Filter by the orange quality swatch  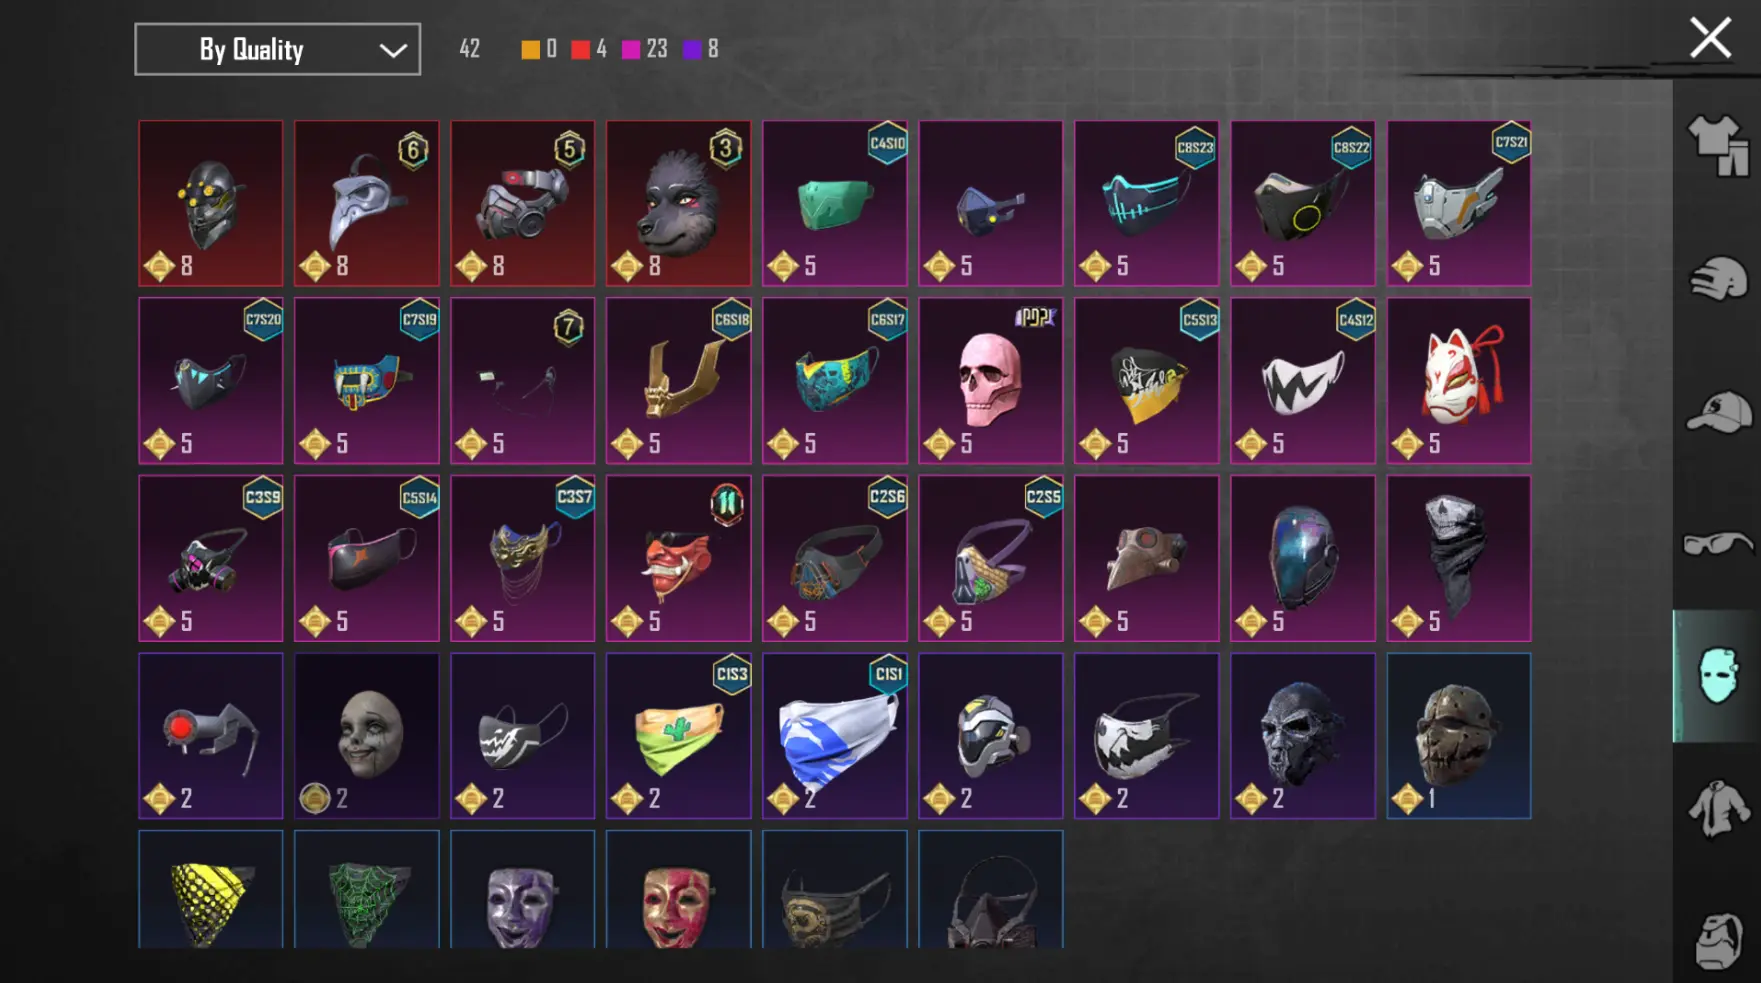[x=530, y=49]
